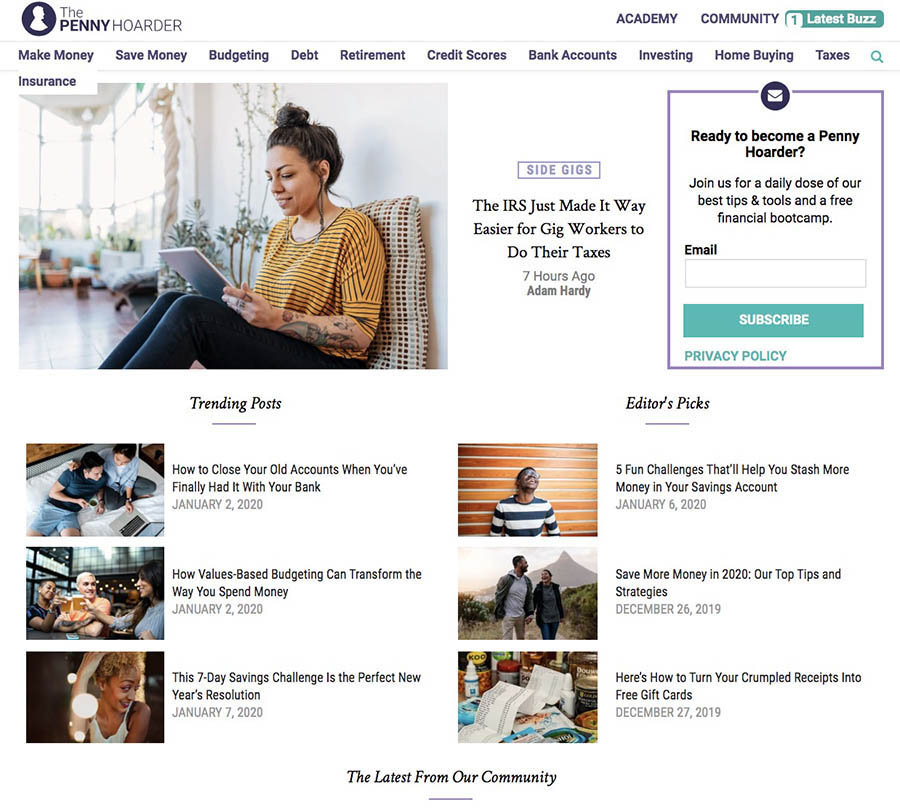900x810 pixels.
Task: Click the Latest Buzz notification badge
Action: coord(834,19)
